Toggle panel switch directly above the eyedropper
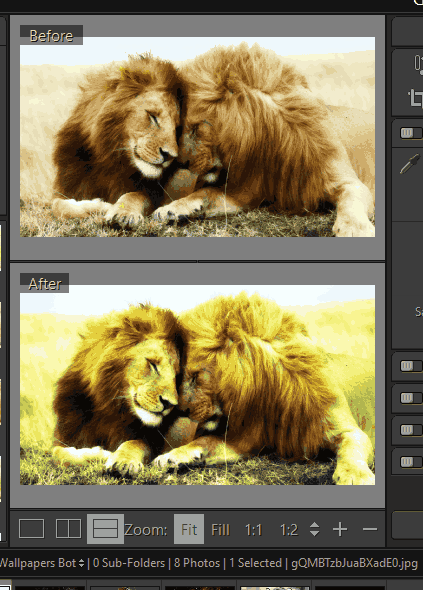The height and width of the screenshot is (590, 423). 411,133
